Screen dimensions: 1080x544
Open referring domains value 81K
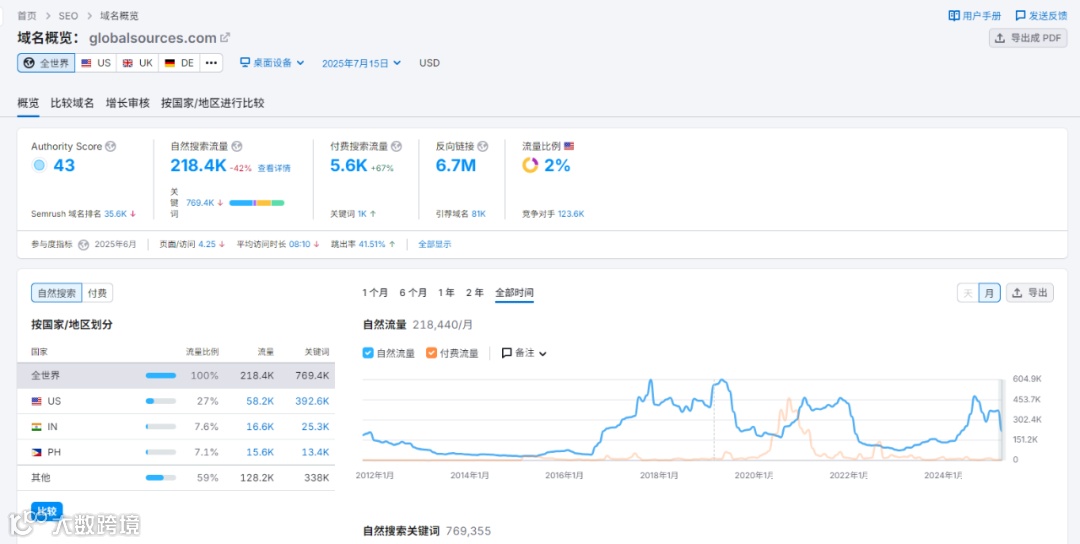479,214
